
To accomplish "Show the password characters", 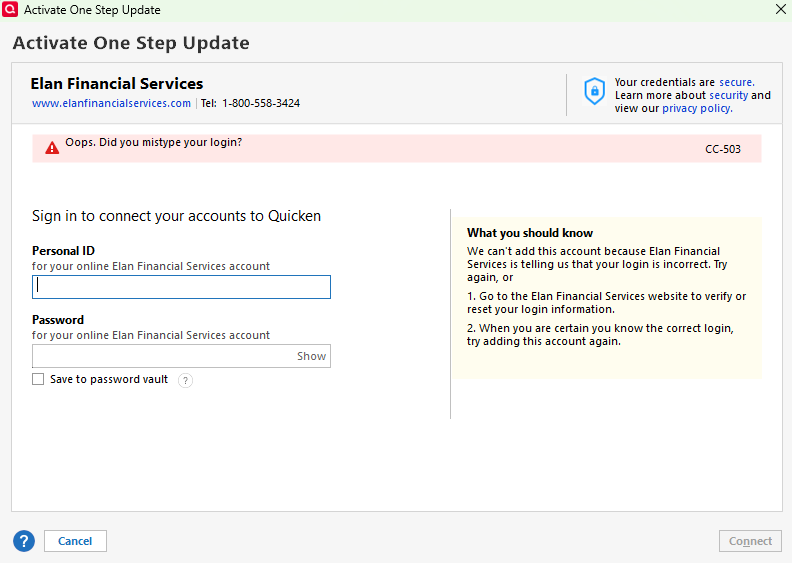I will [311, 356].
